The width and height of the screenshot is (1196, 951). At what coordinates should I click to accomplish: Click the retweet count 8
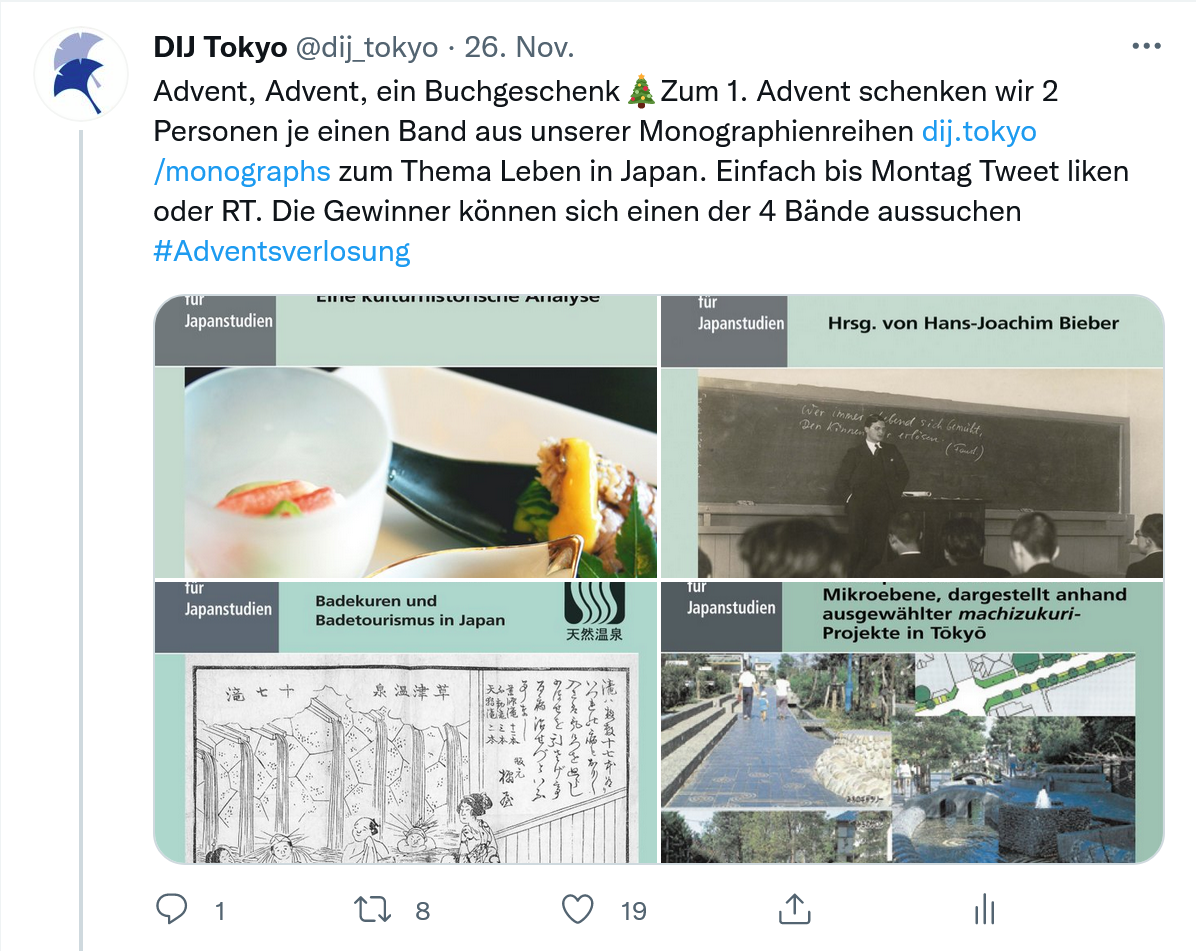click(423, 911)
